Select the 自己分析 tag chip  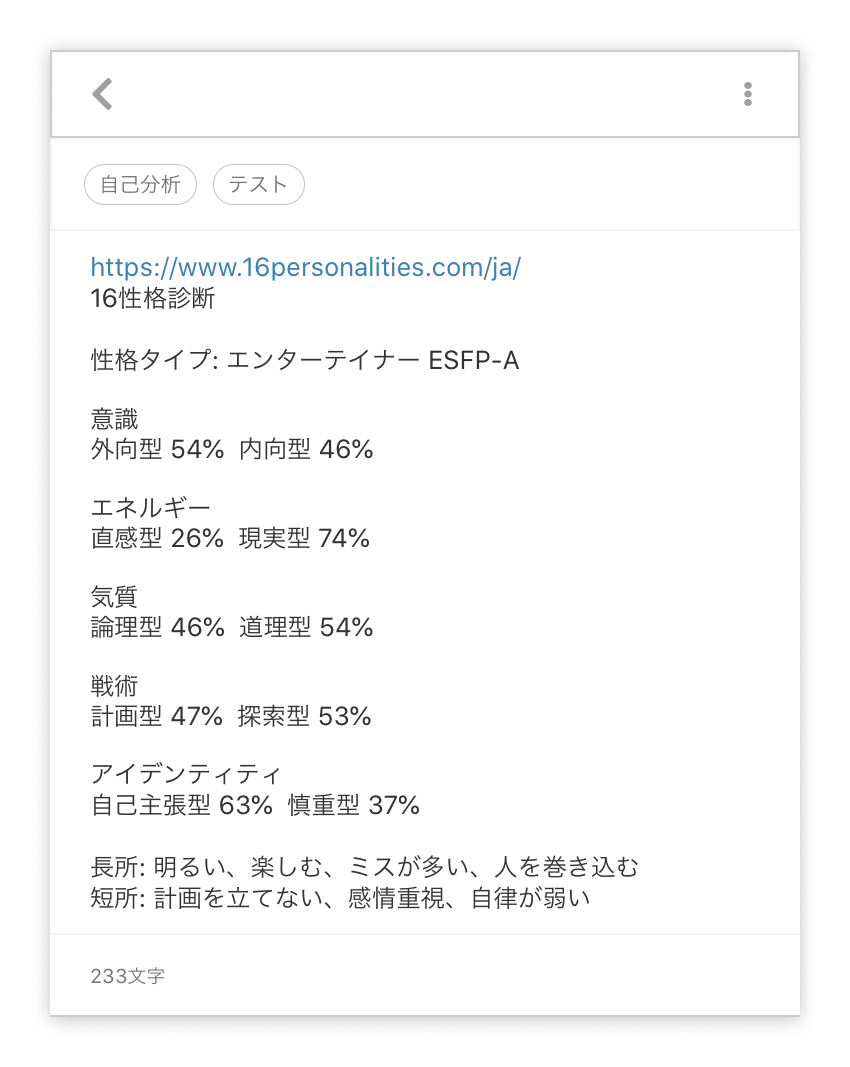pos(140,184)
